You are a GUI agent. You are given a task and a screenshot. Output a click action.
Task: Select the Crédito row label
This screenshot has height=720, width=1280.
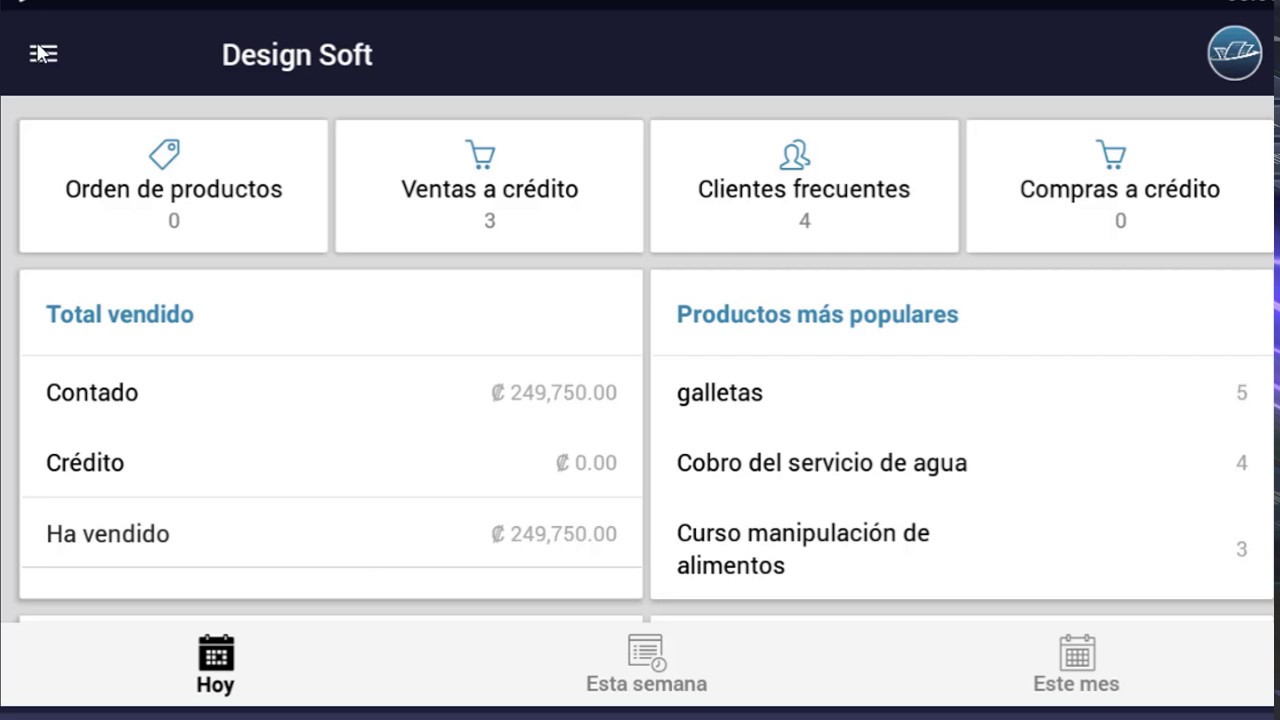tap(85, 463)
